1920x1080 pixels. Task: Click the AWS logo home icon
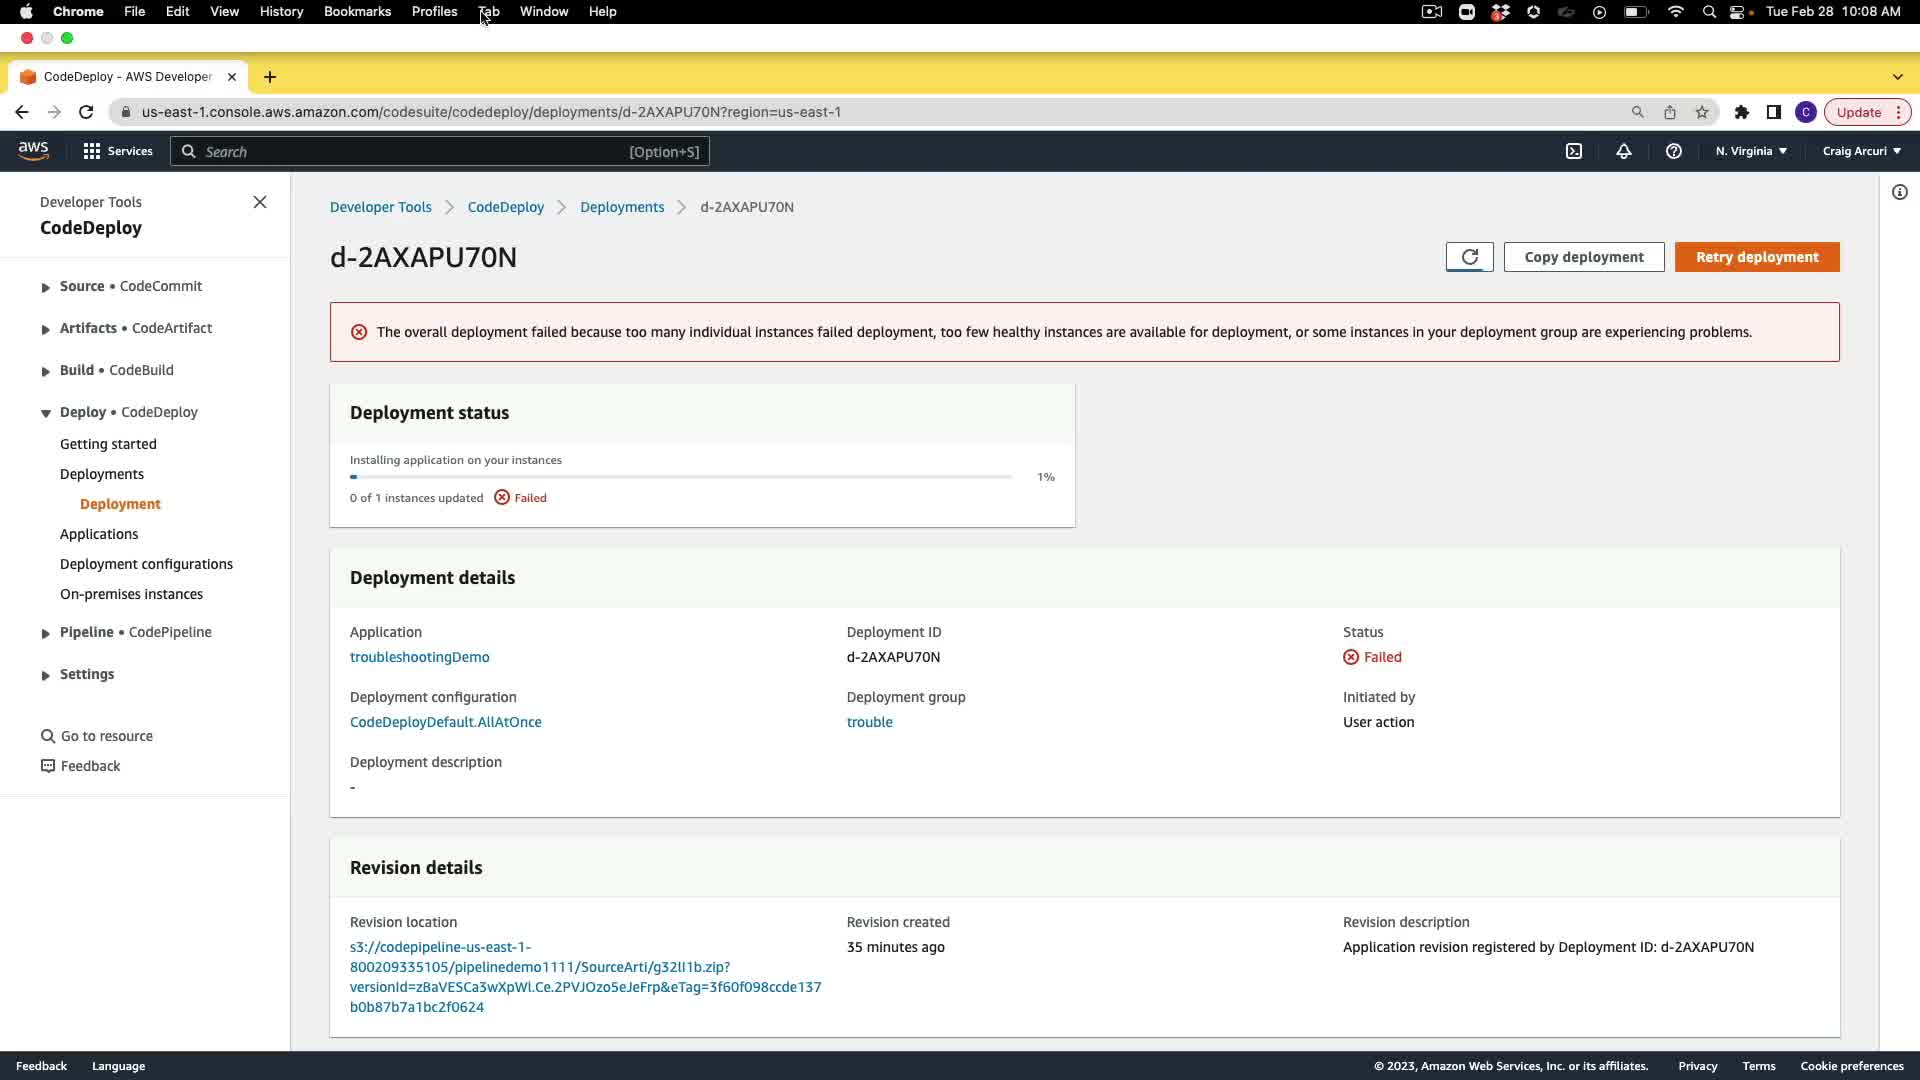[33, 150]
